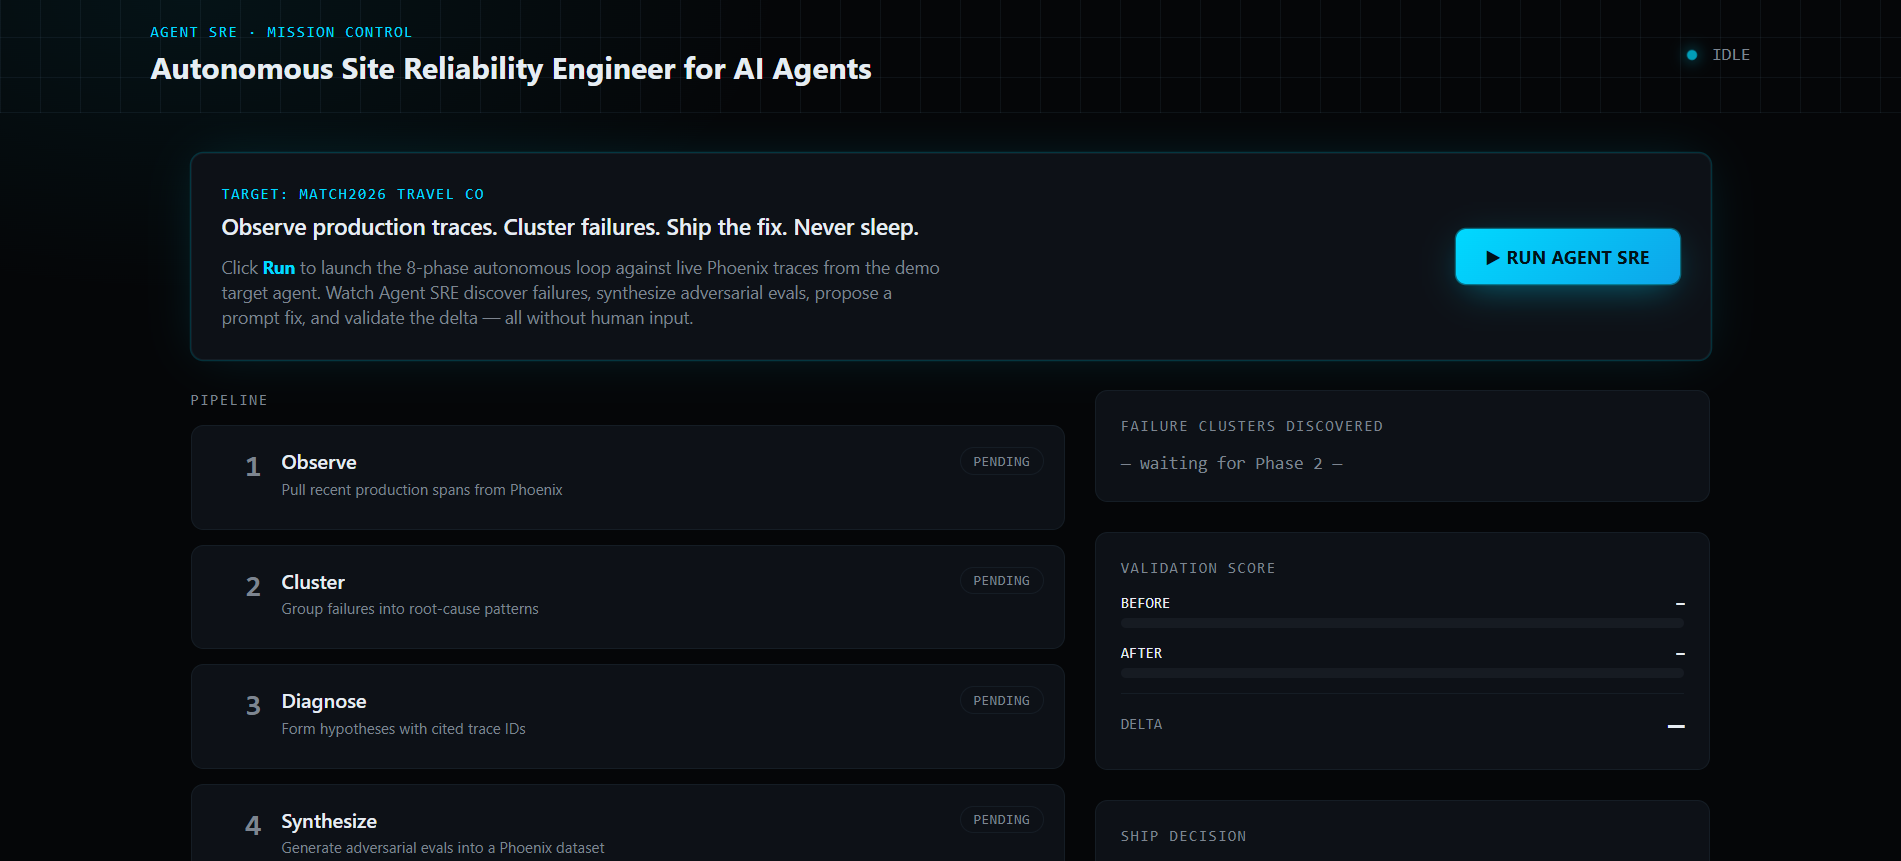Open the Diagnose pipeline step card
The image size is (1901, 861).
[627, 716]
